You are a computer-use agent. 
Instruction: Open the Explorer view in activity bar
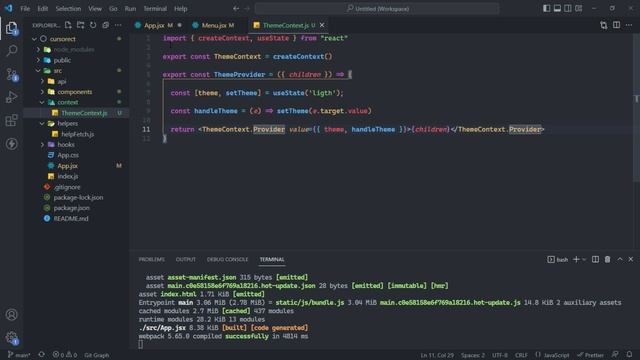click(11, 28)
